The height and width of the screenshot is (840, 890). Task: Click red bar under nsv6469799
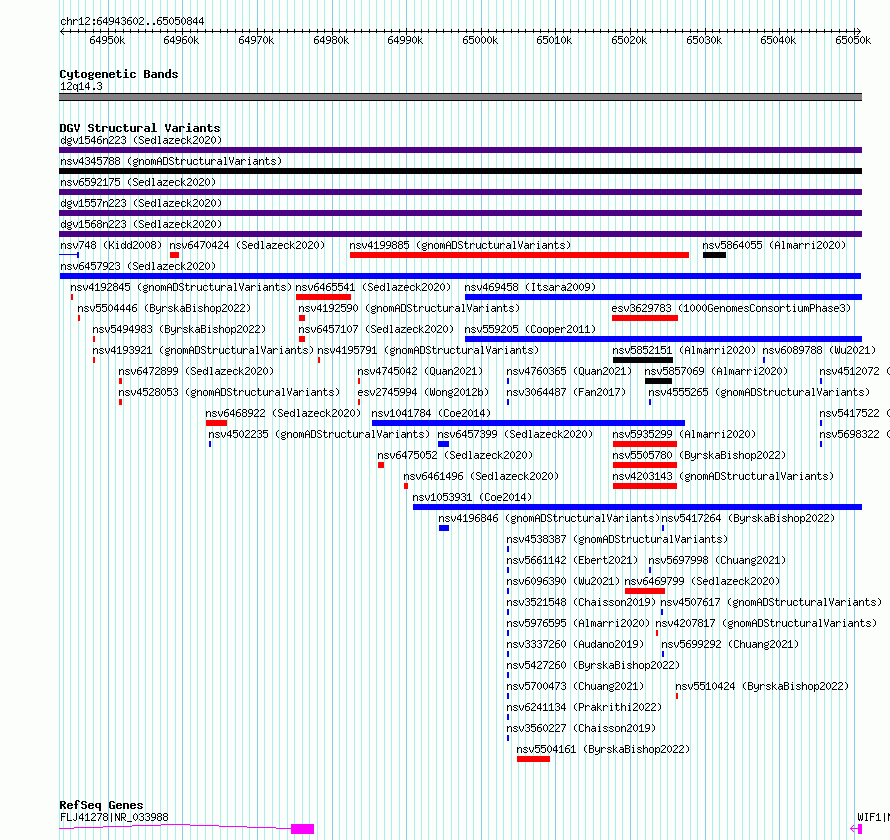click(x=645, y=591)
